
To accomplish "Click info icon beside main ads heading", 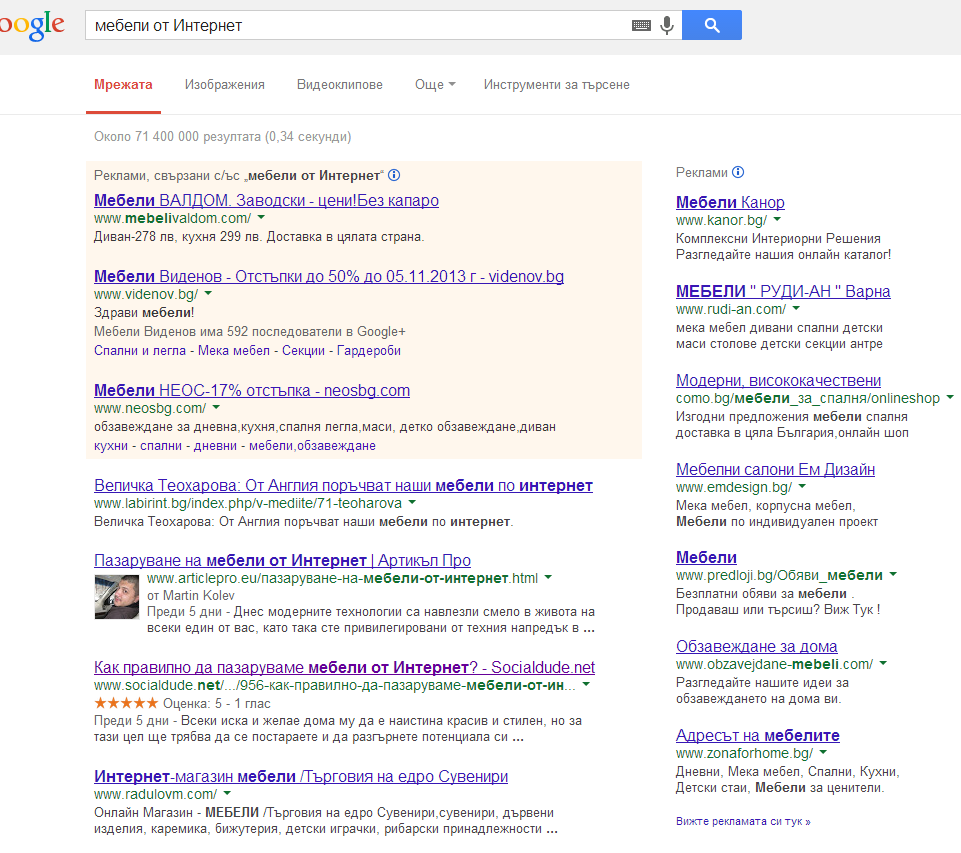I will pos(394,175).
